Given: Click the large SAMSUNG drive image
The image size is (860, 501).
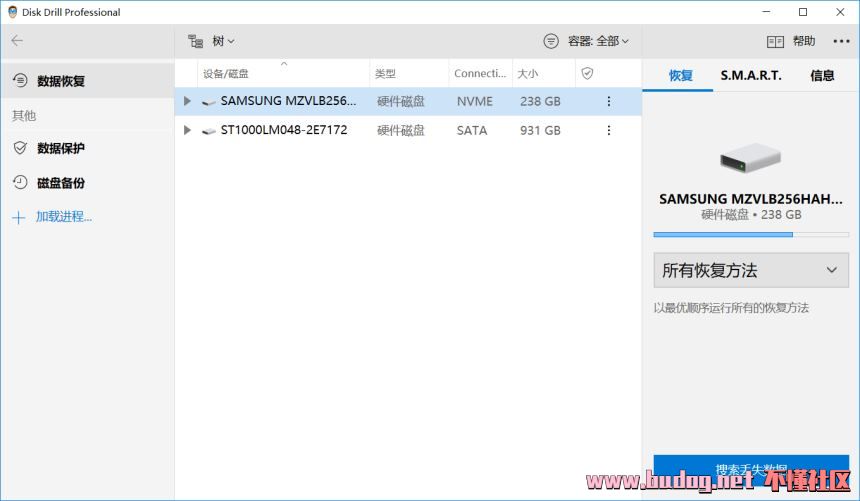Looking at the screenshot, I should (750, 159).
